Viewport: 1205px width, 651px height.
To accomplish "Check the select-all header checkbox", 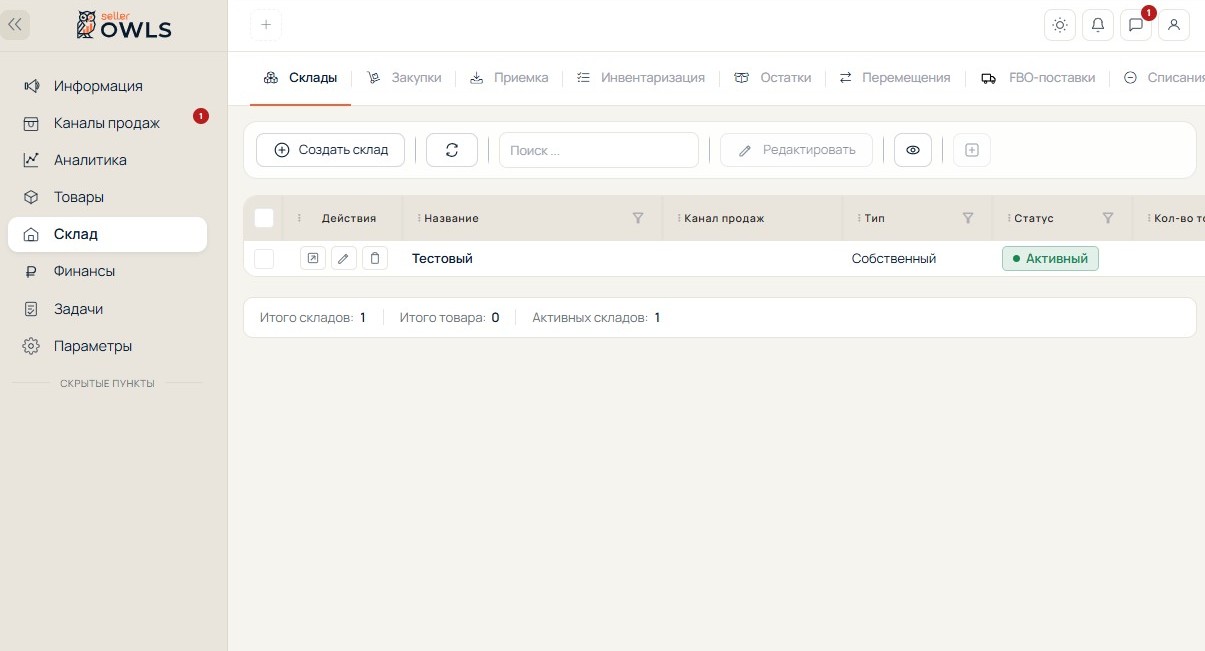I will [264, 218].
